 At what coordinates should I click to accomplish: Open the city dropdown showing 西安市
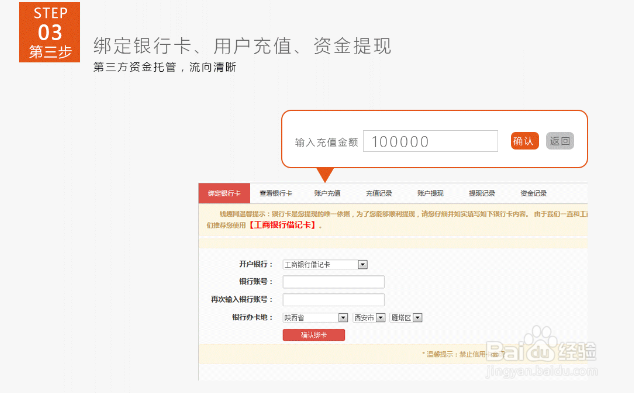(x=369, y=318)
